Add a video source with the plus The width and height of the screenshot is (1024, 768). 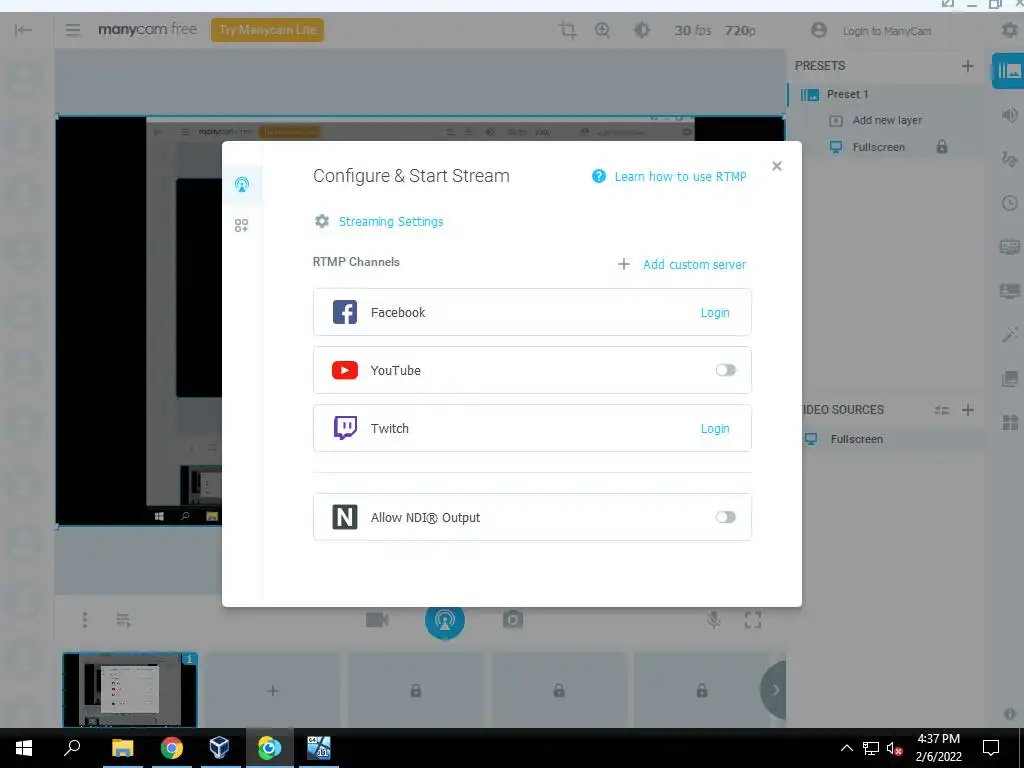coord(968,410)
